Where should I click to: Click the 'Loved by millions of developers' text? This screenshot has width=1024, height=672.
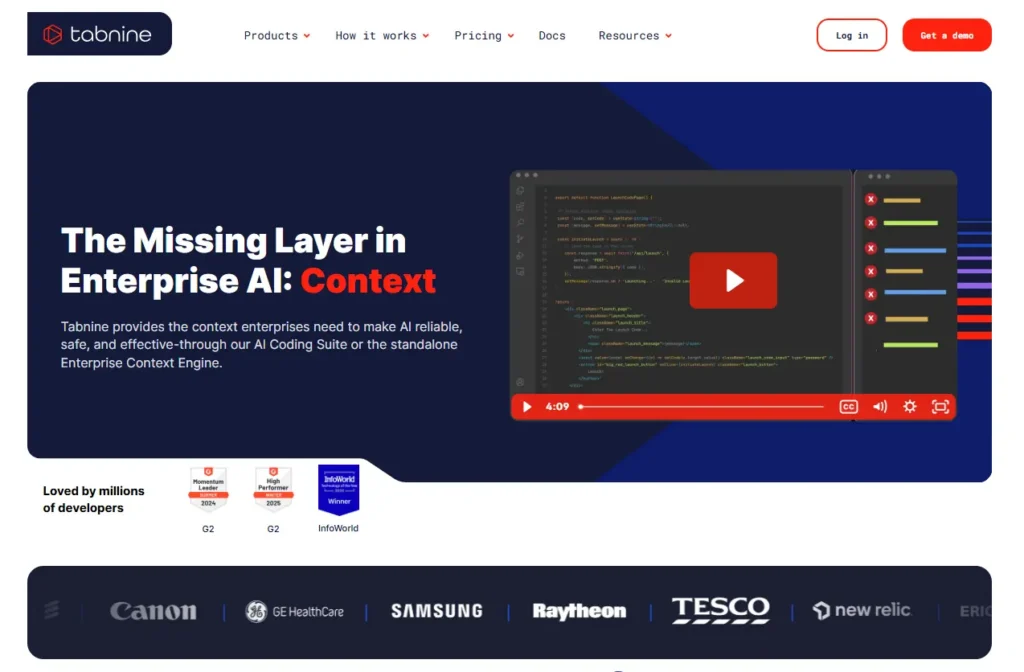point(93,500)
